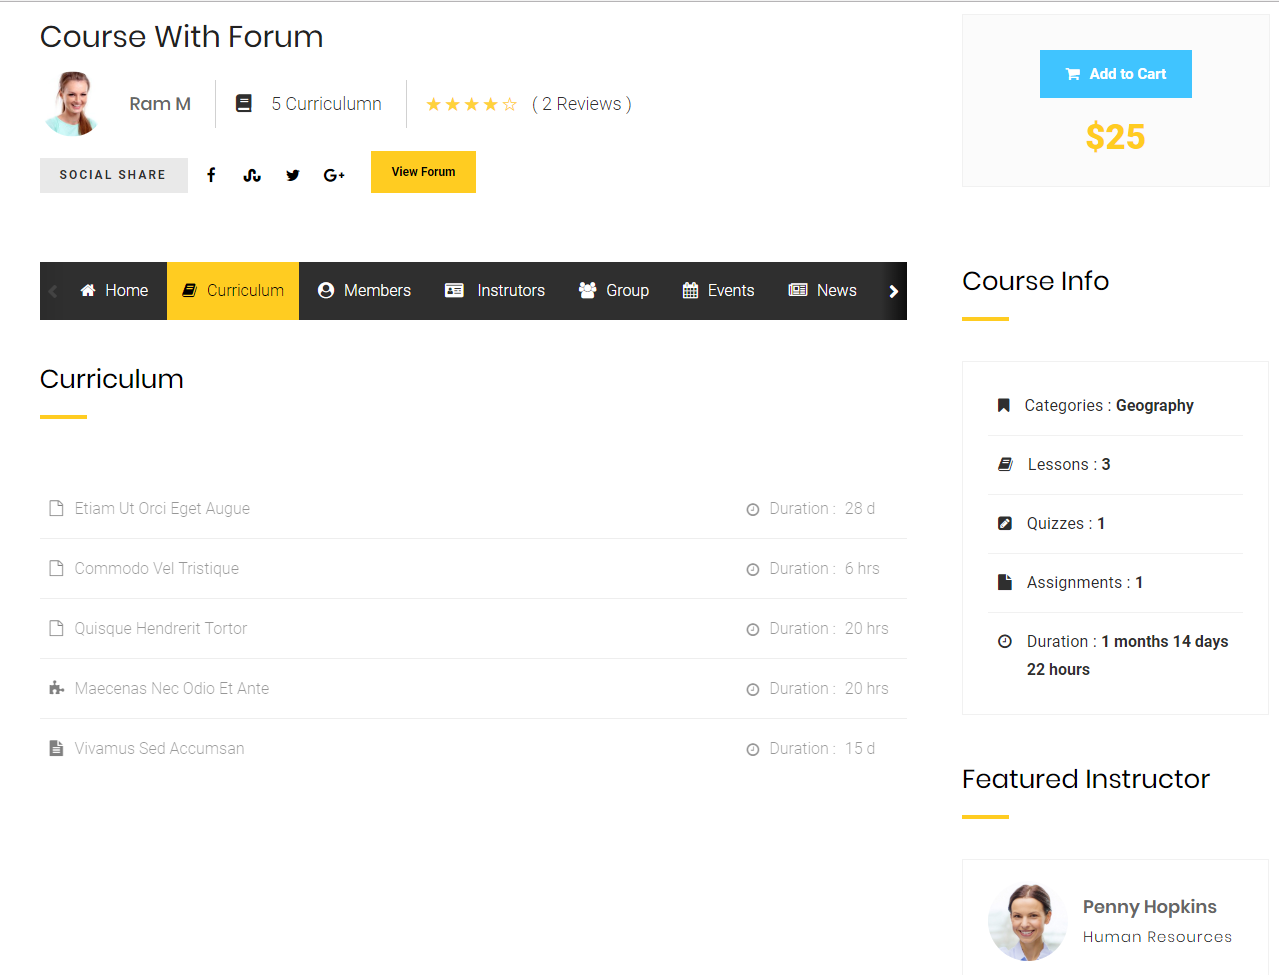Go to the Group tab
The image size is (1279, 975).
pyautogui.click(x=614, y=291)
